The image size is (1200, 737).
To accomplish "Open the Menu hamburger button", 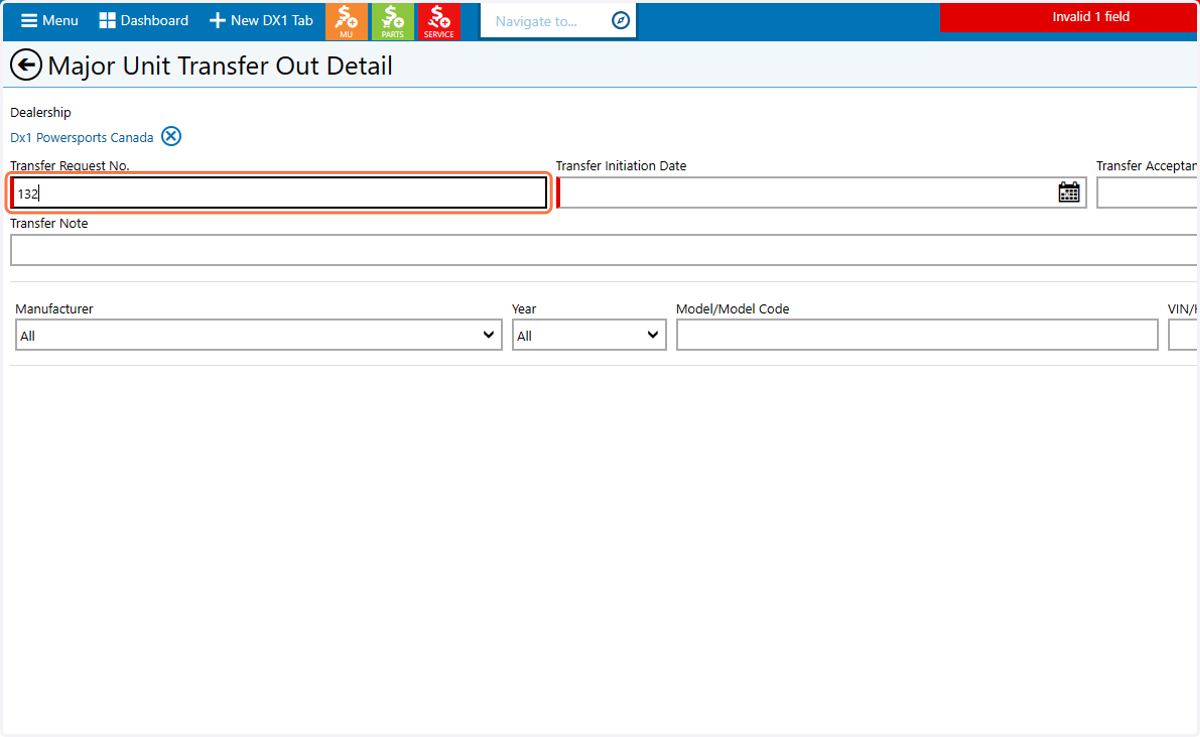I will pyautogui.click(x=49, y=20).
